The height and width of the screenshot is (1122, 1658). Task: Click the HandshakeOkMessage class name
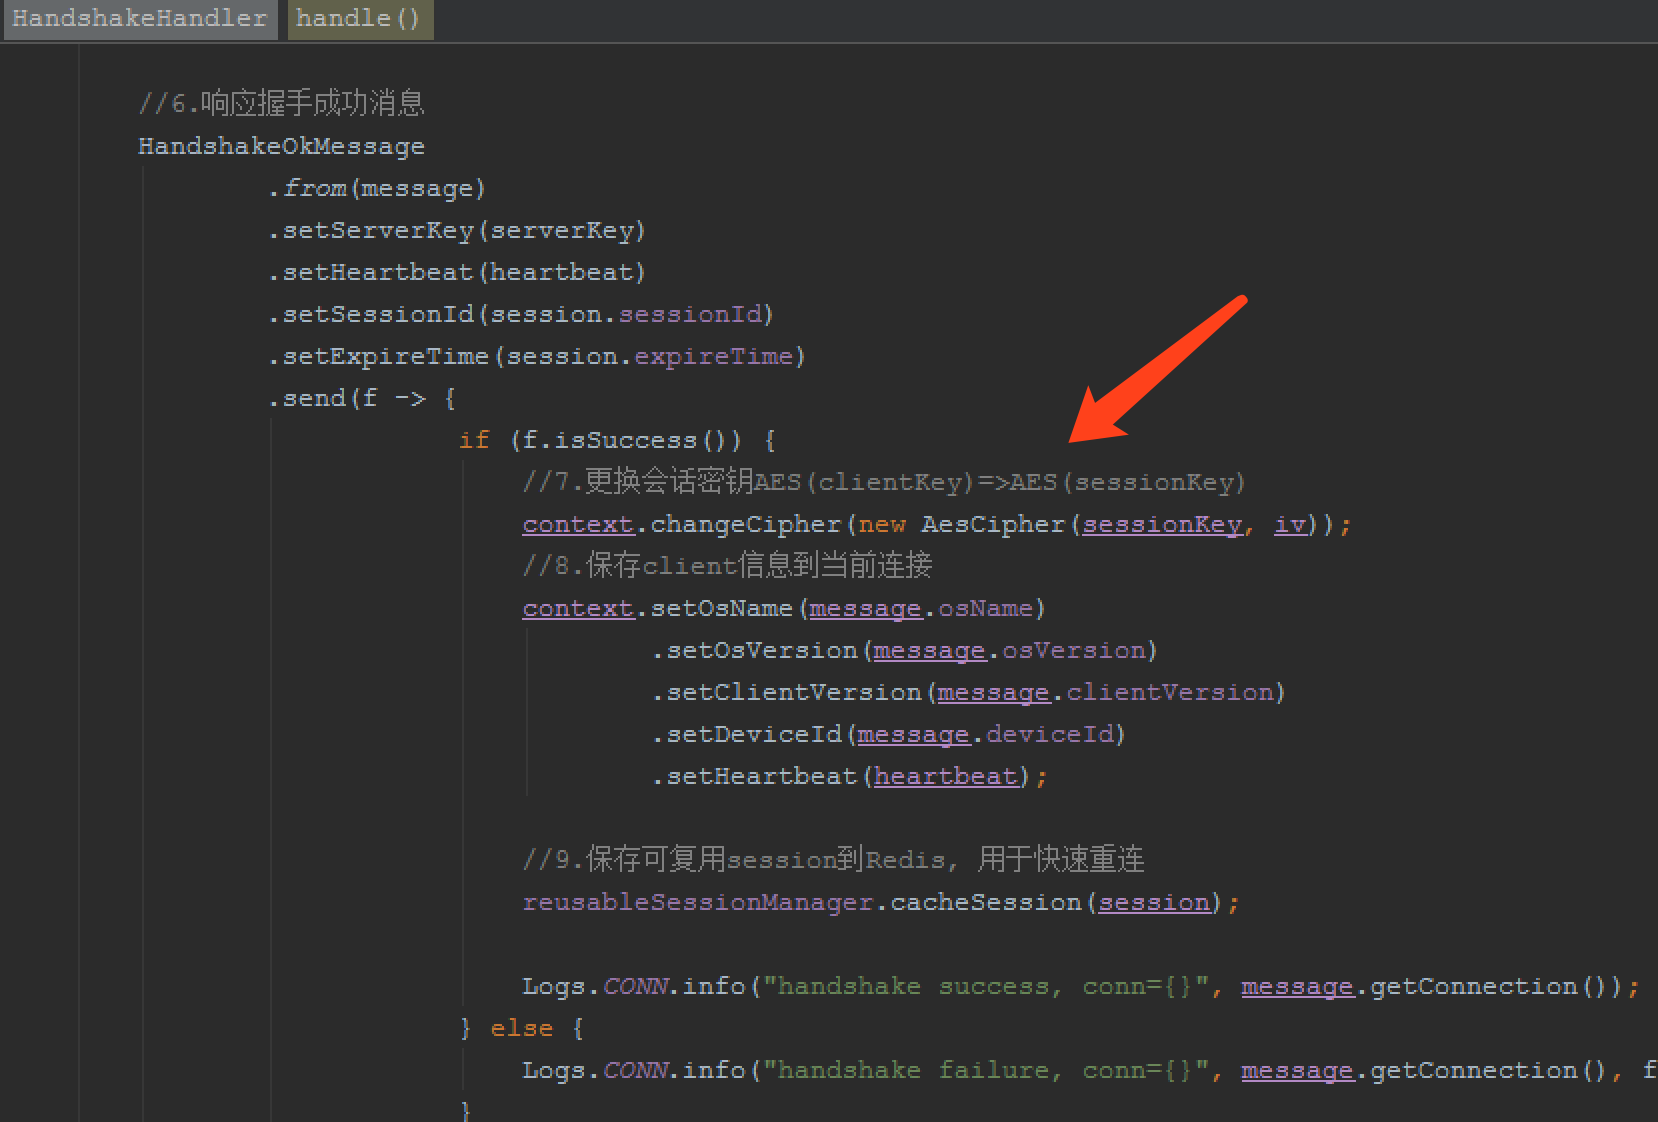pos(281,146)
